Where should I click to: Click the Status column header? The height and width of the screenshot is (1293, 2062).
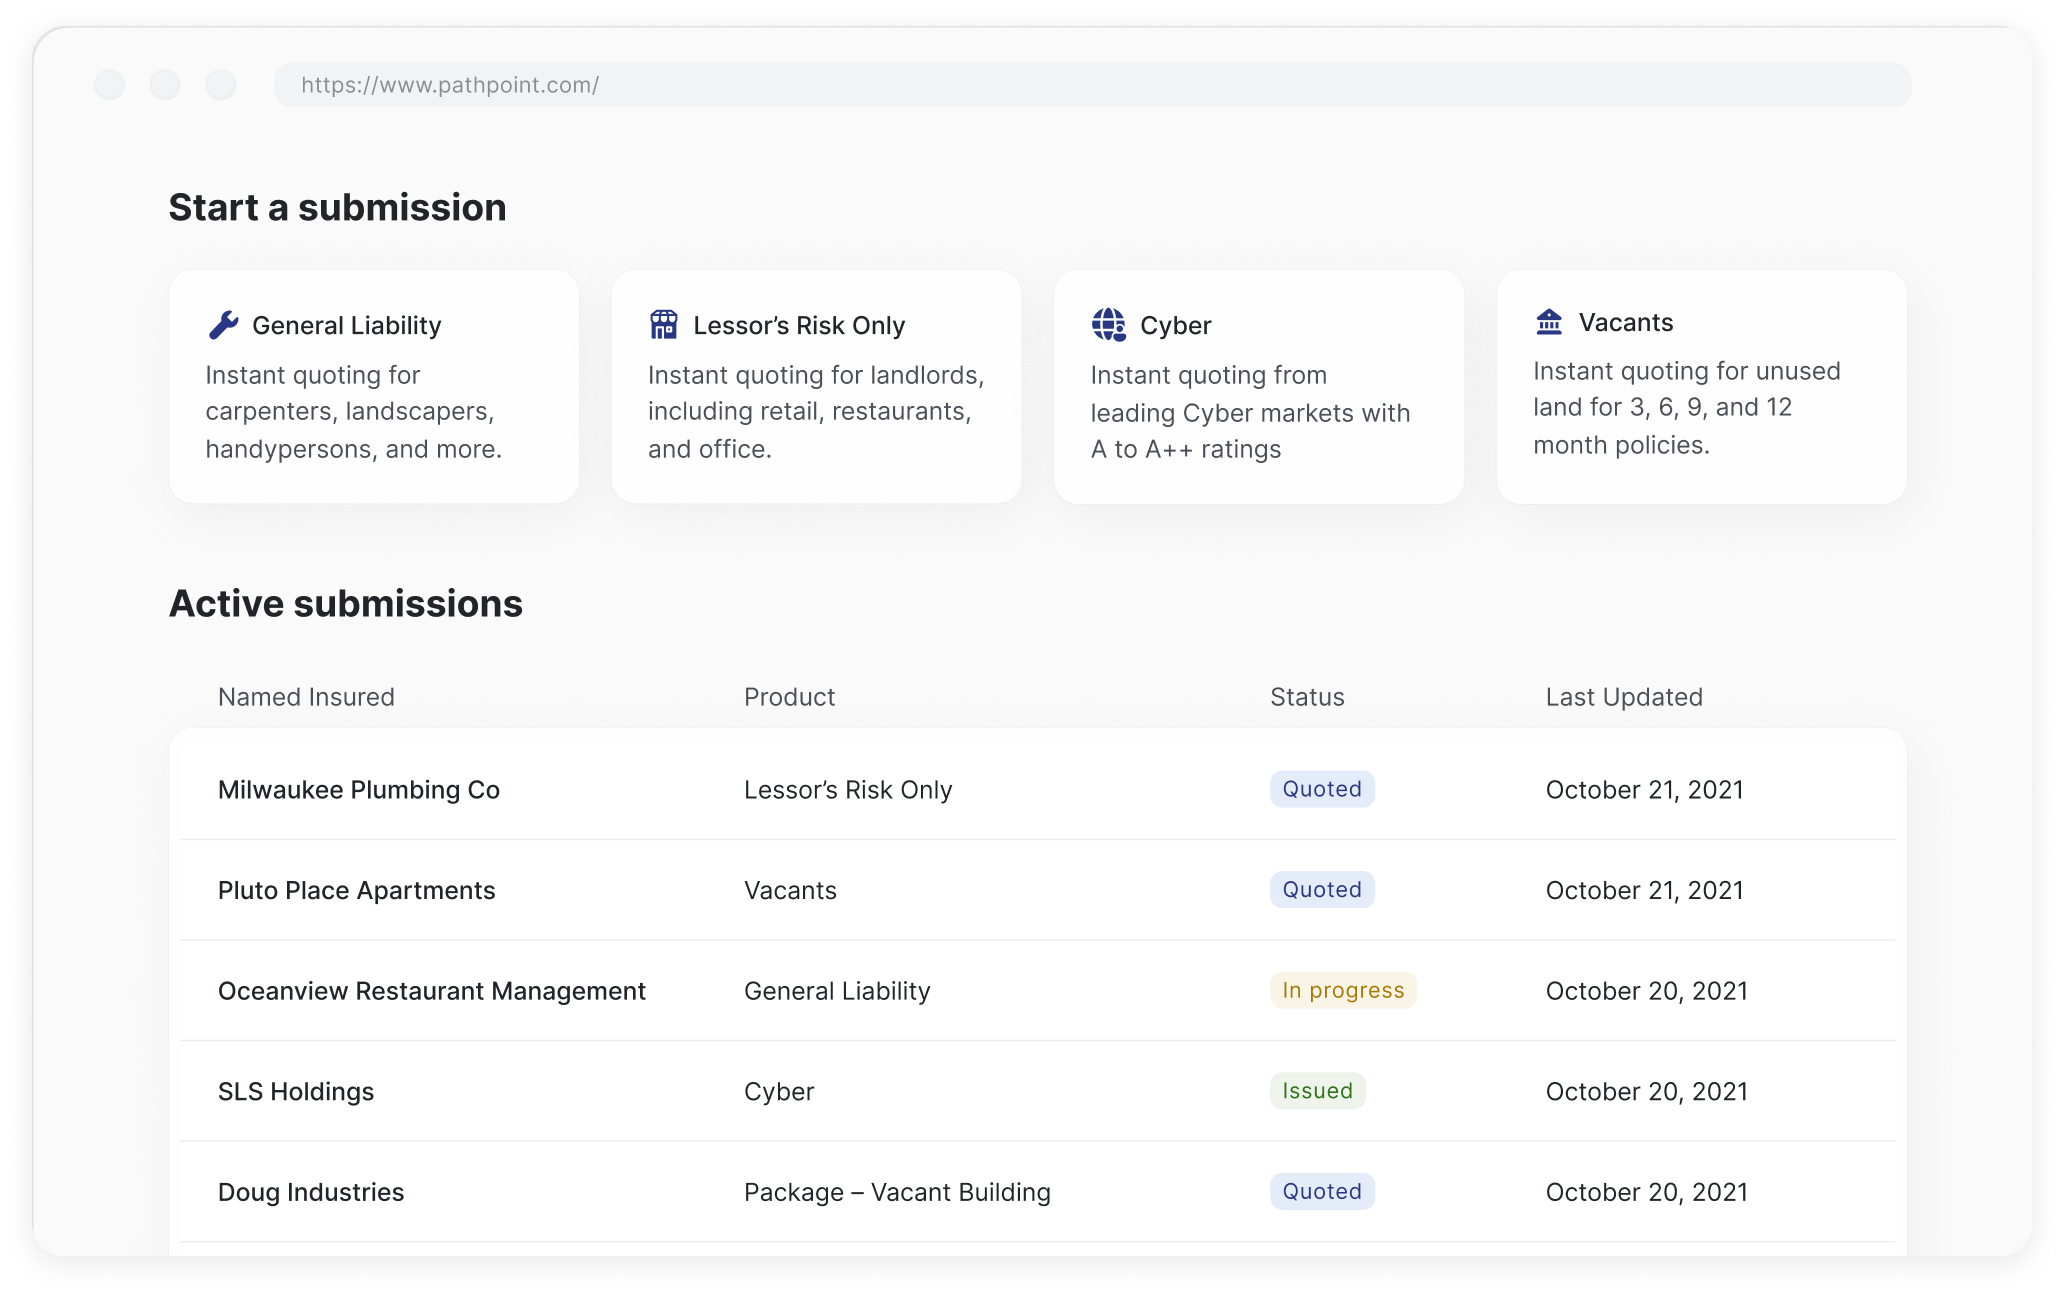point(1306,697)
